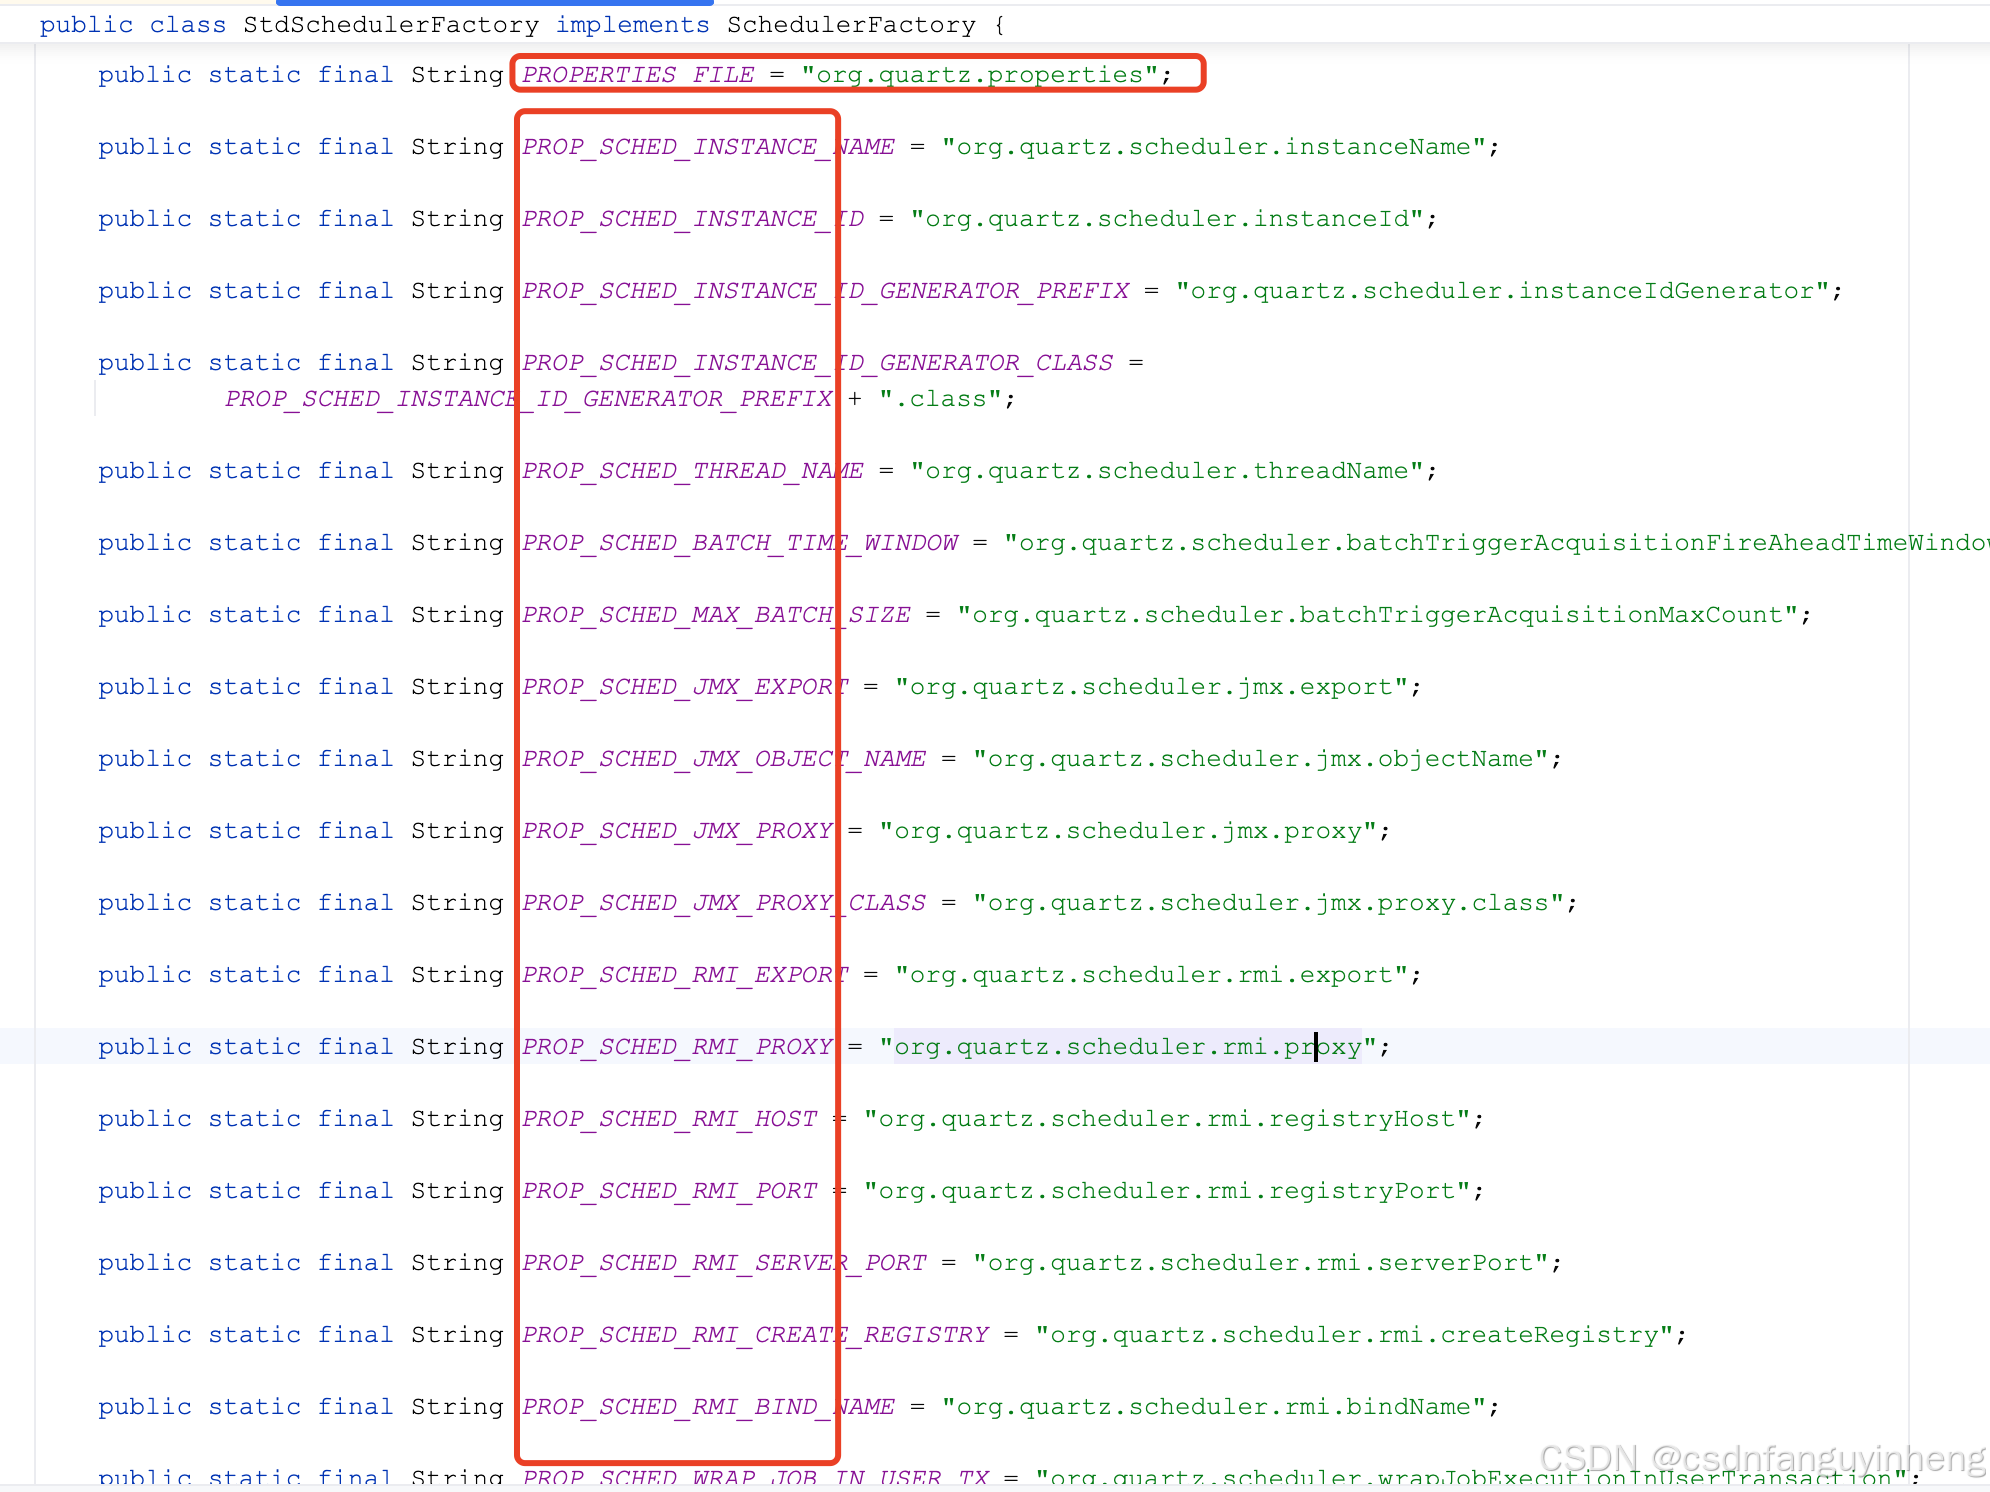
Task: Click the "org.quartz.scheduler.rmi.createRegistry" string
Action: point(1354,1335)
